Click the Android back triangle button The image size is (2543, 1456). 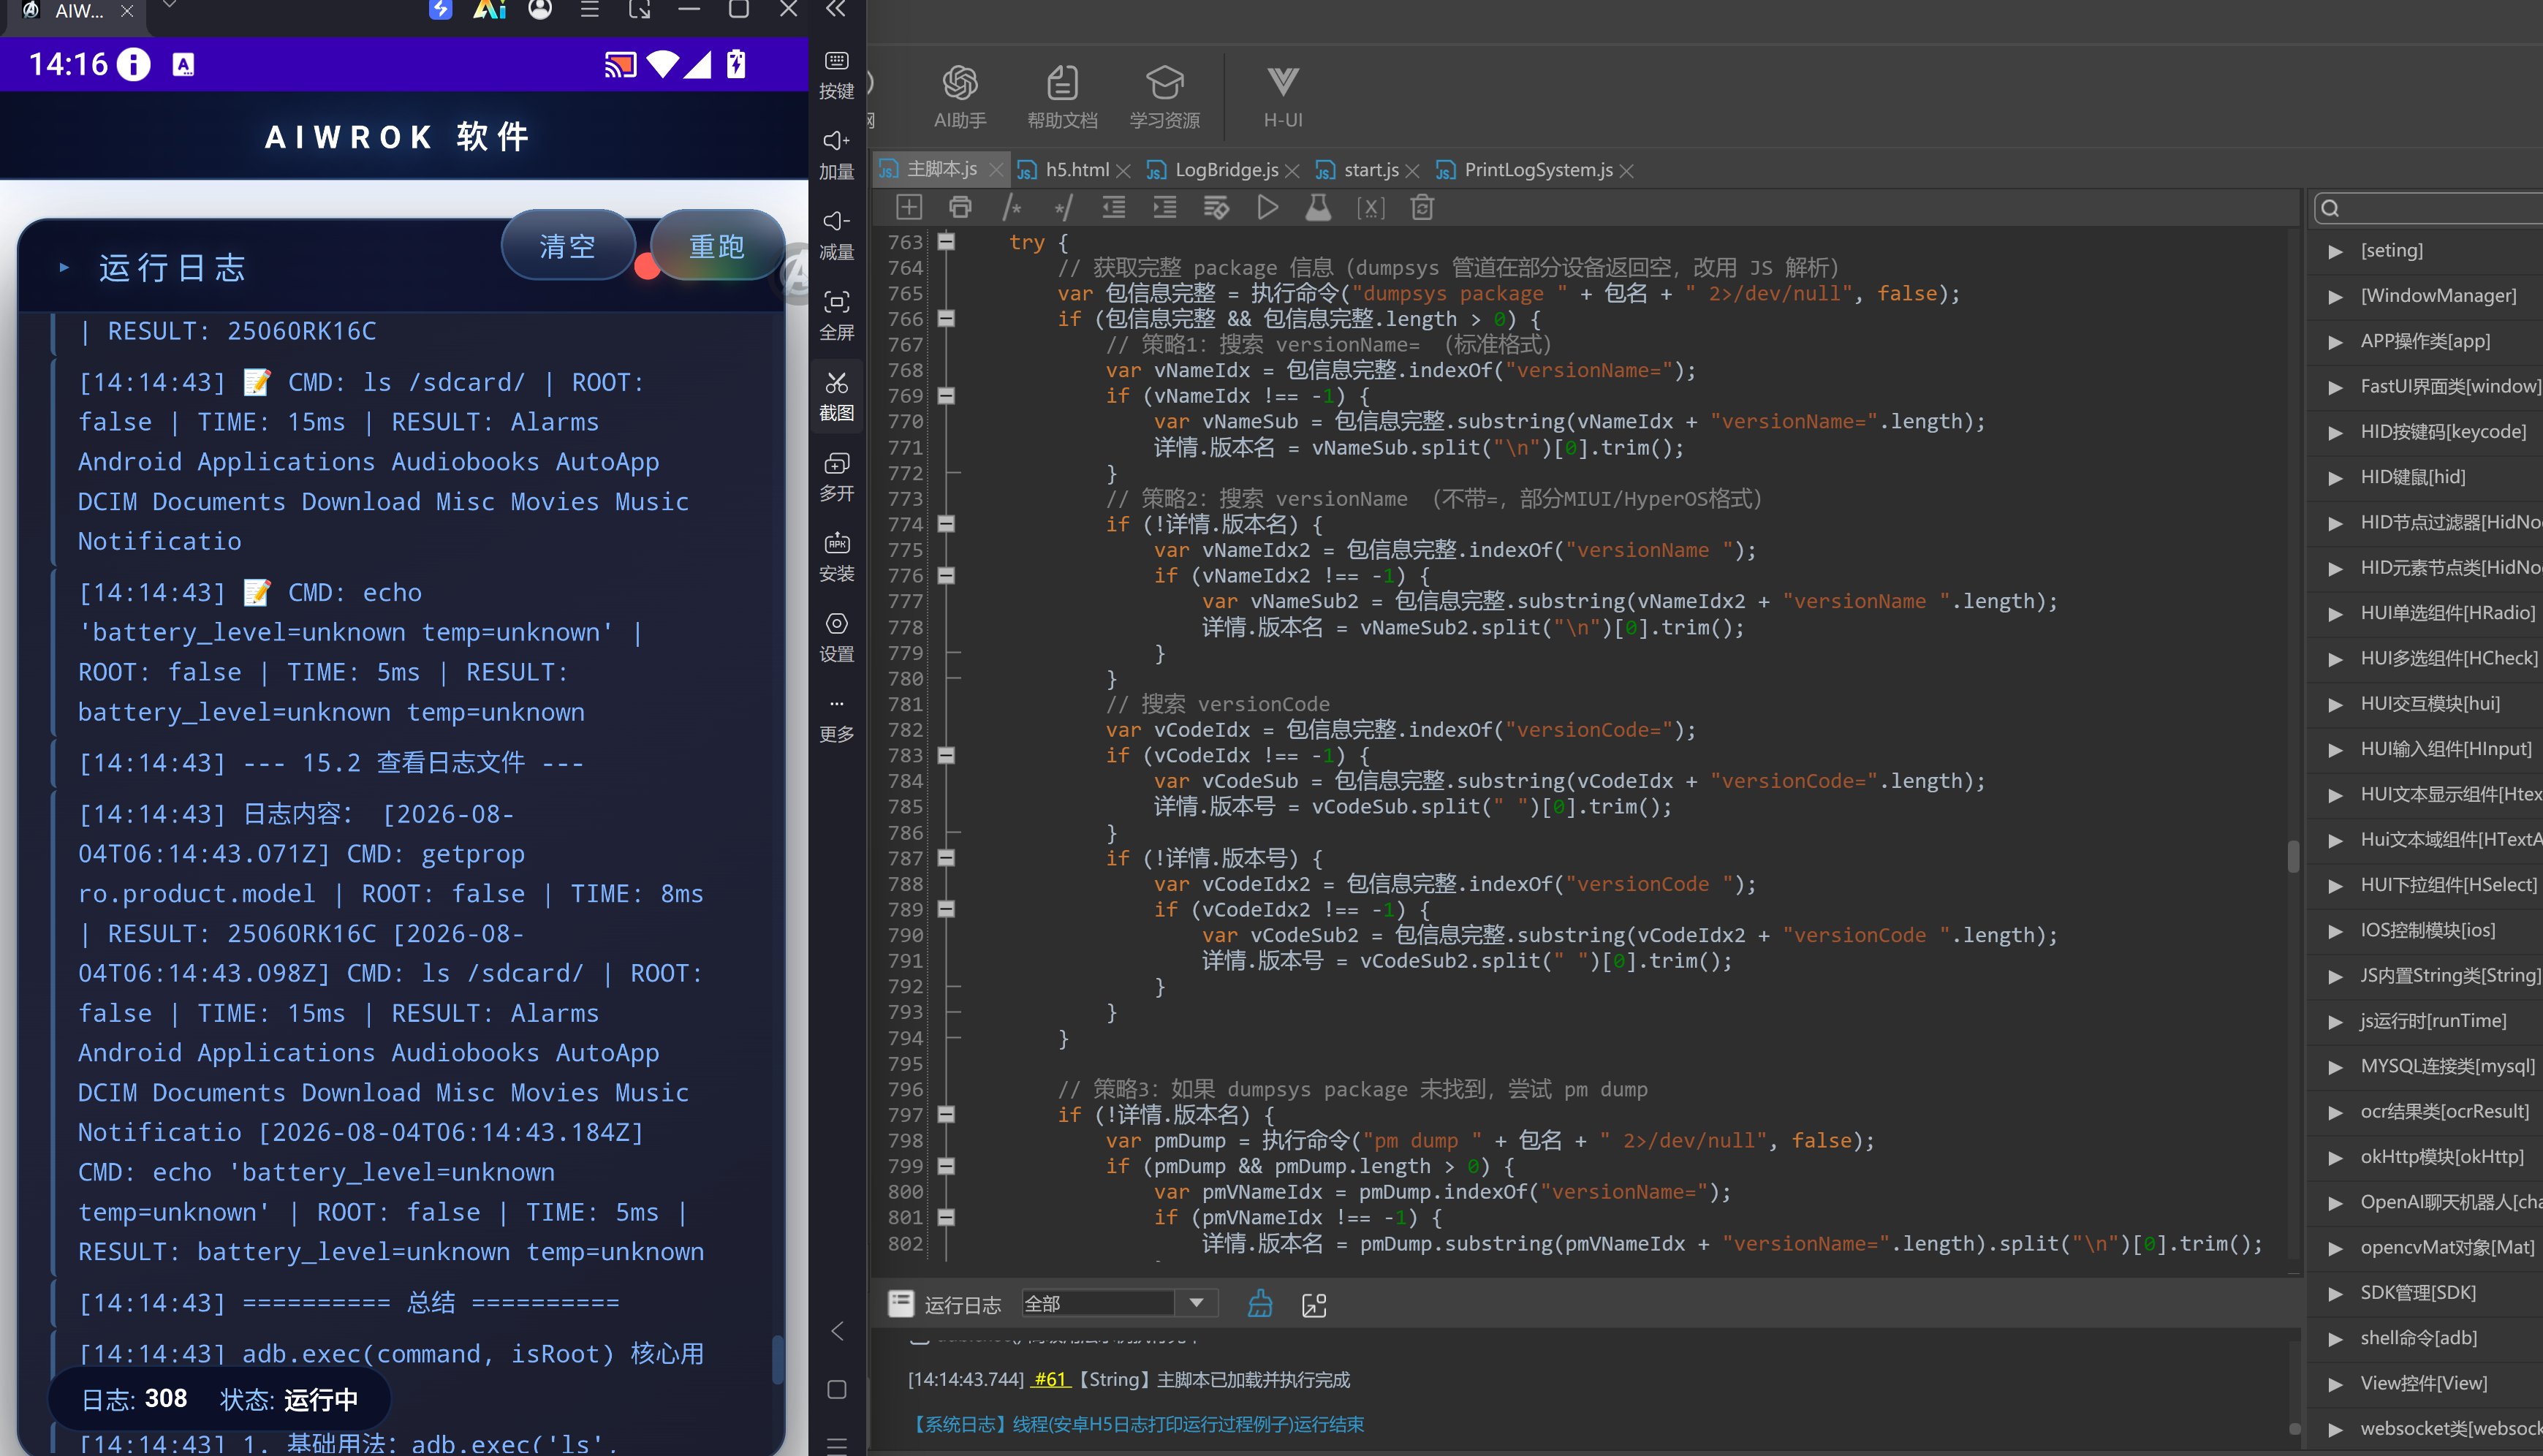click(837, 1331)
